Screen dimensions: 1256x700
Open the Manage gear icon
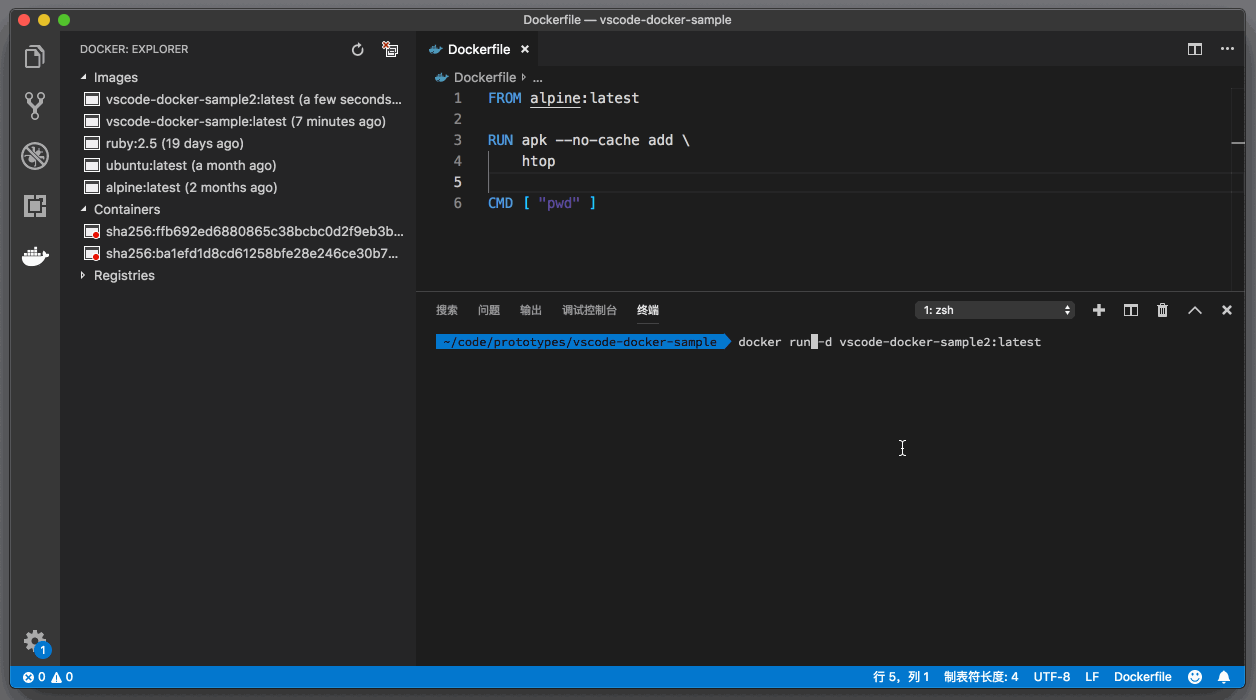point(35,640)
